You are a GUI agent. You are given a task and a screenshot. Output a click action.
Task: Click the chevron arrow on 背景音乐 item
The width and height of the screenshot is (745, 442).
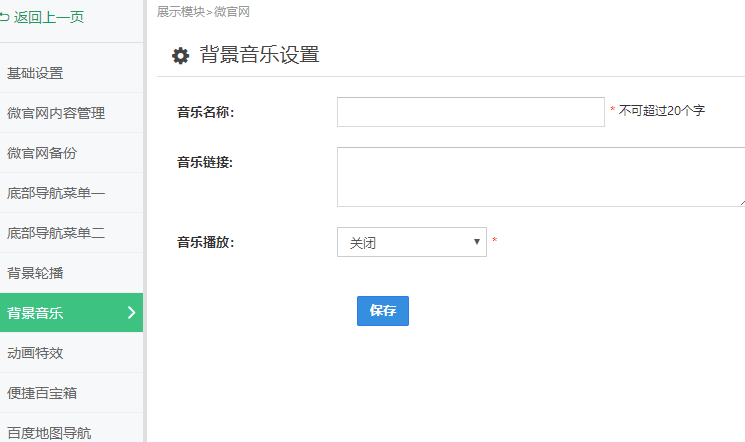click(x=132, y=313)
